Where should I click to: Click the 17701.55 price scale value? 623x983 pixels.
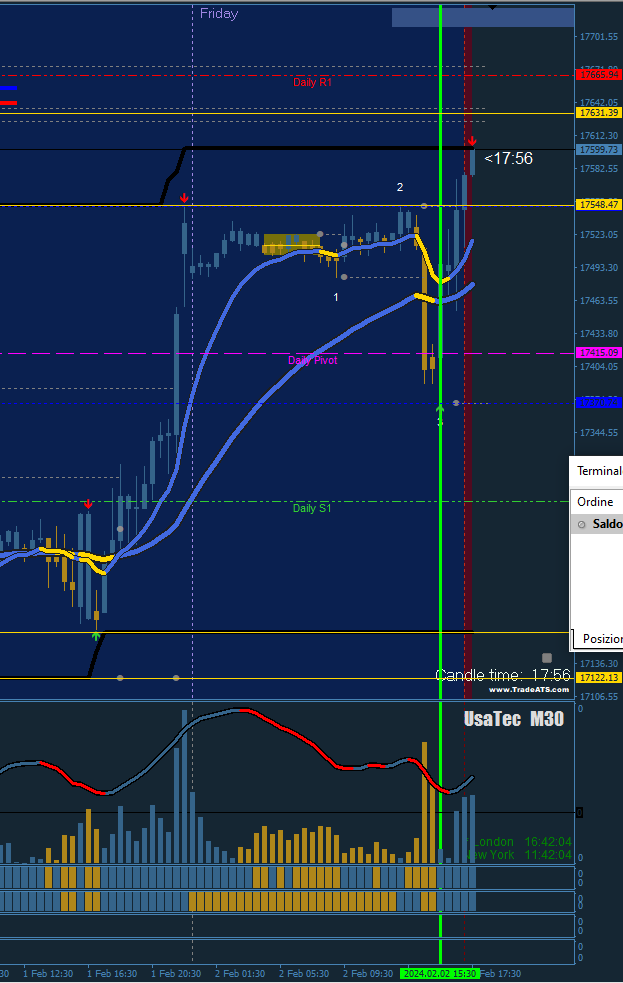[599, 37]
